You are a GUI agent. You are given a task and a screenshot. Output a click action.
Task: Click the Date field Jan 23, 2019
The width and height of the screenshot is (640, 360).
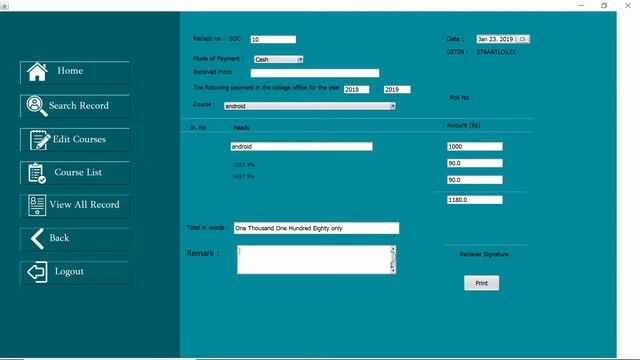(496, 39)
